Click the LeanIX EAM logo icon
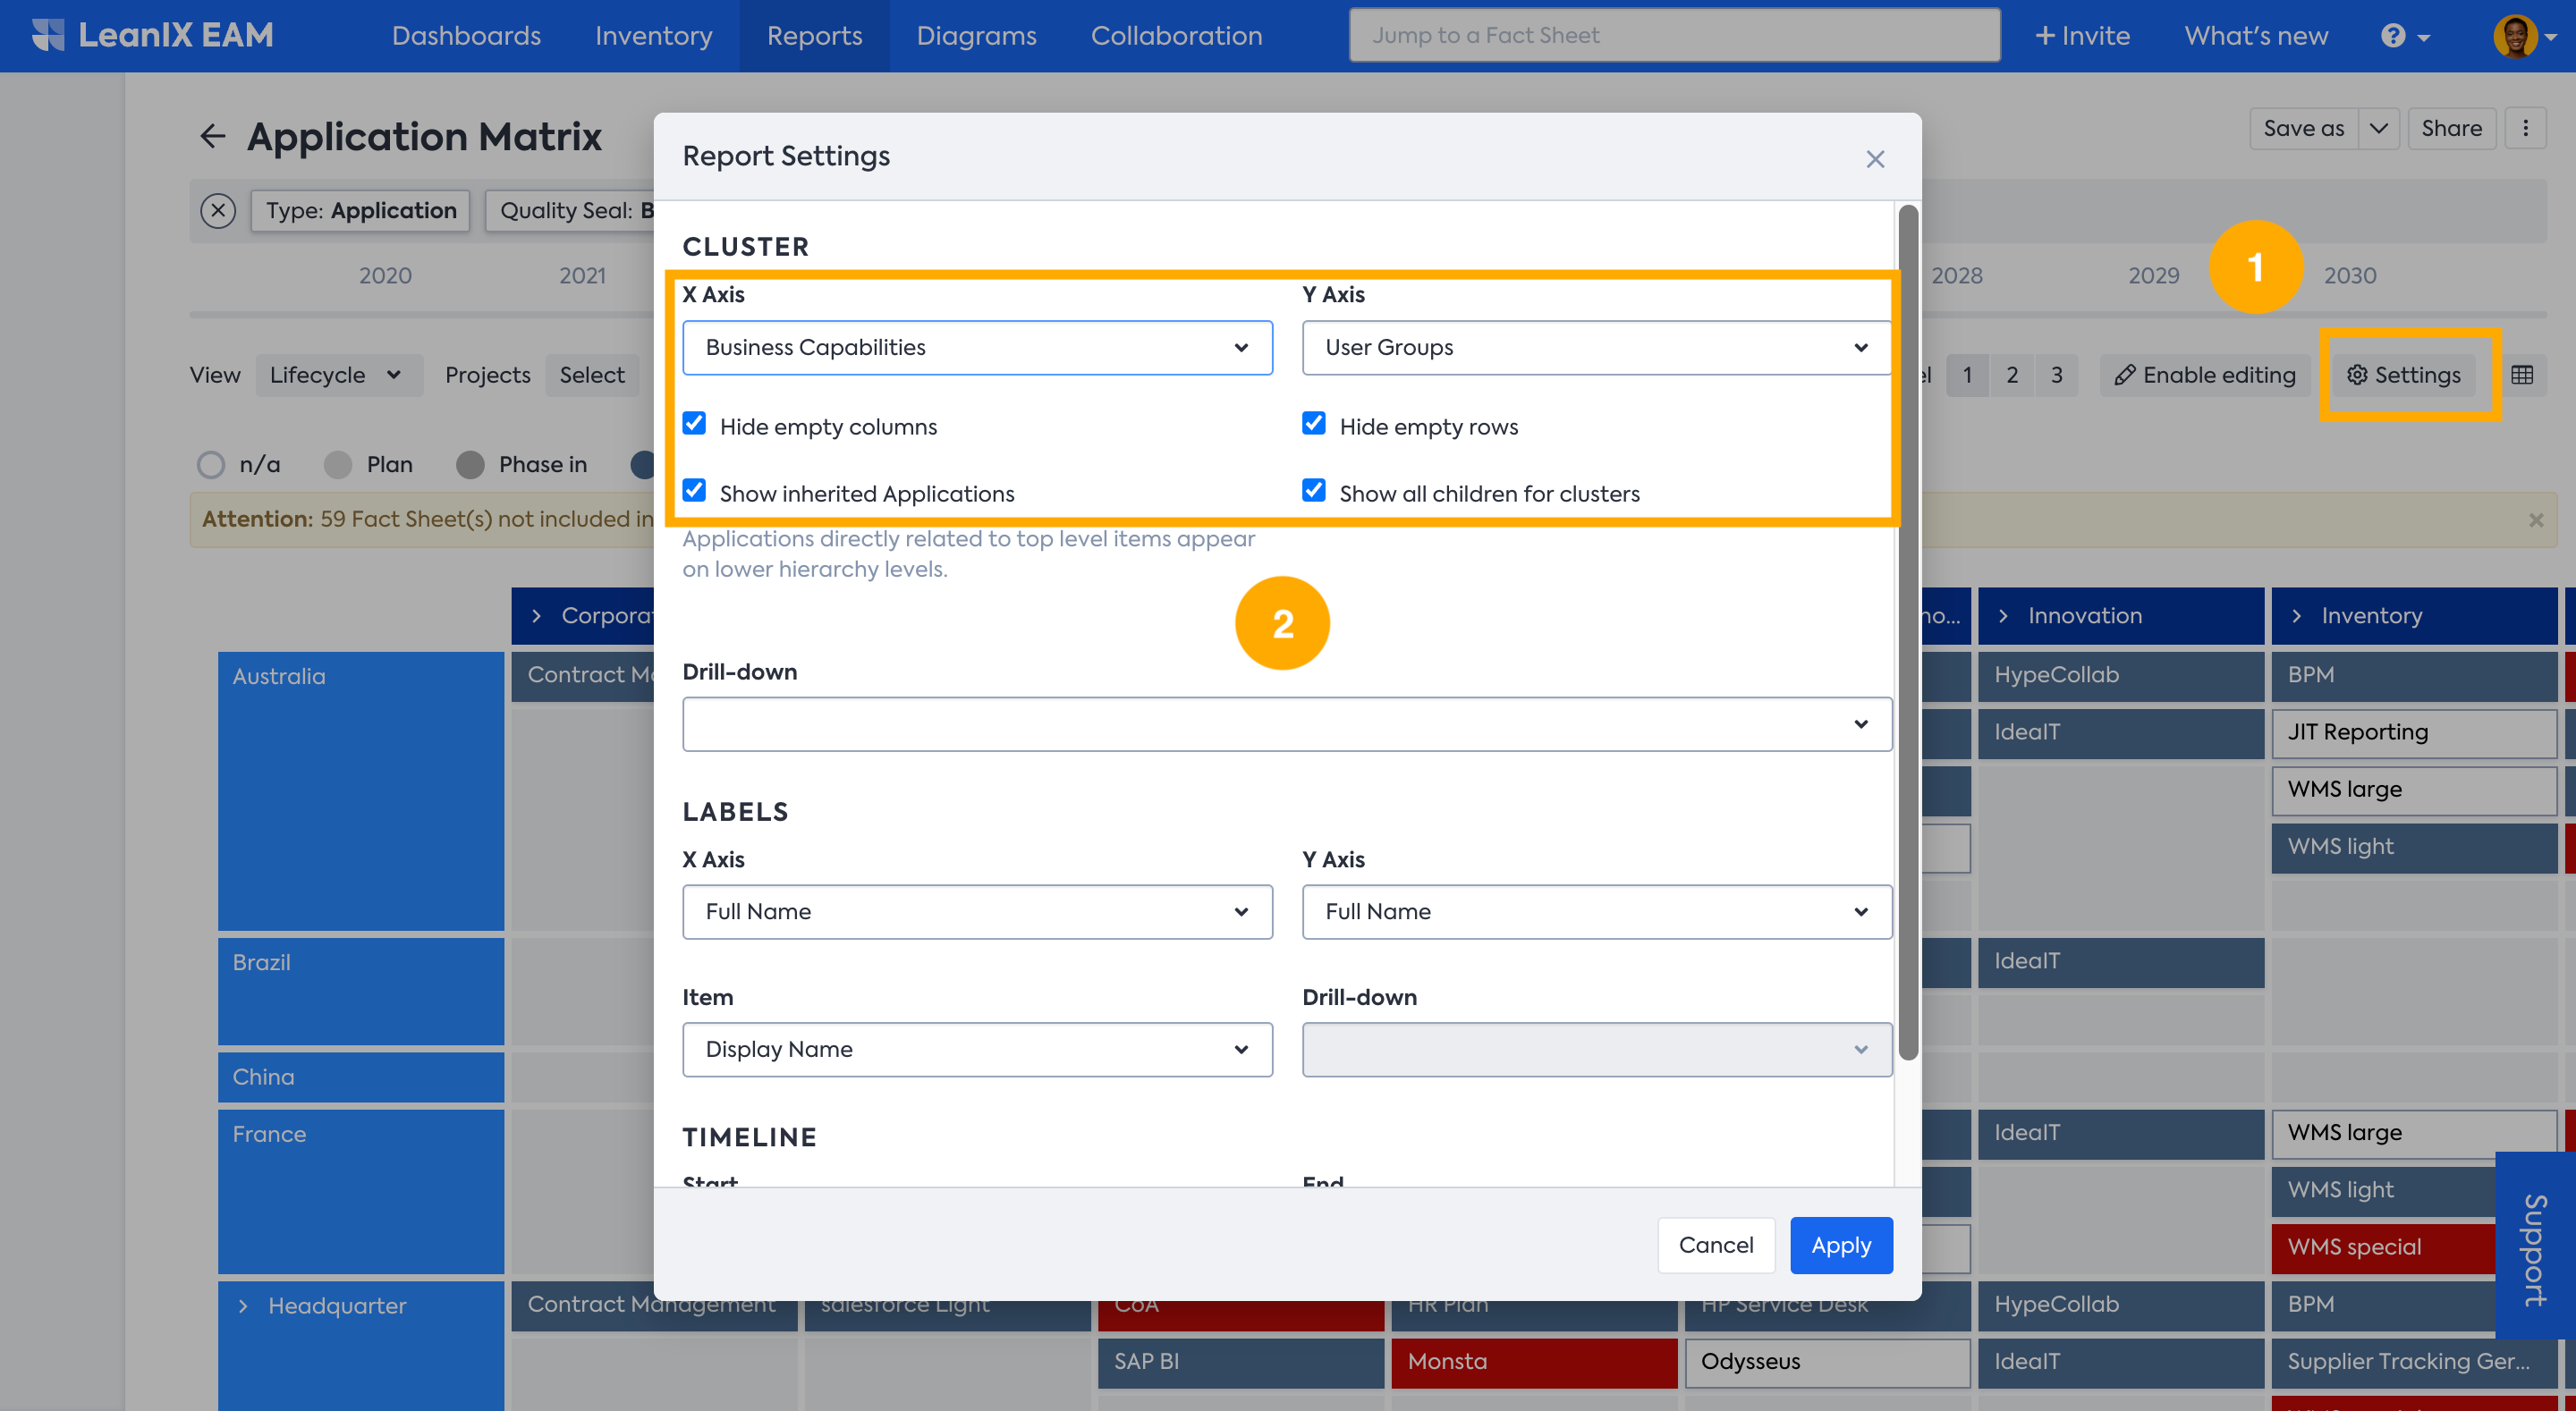The image size is (2576, 1411). [47, 35]
